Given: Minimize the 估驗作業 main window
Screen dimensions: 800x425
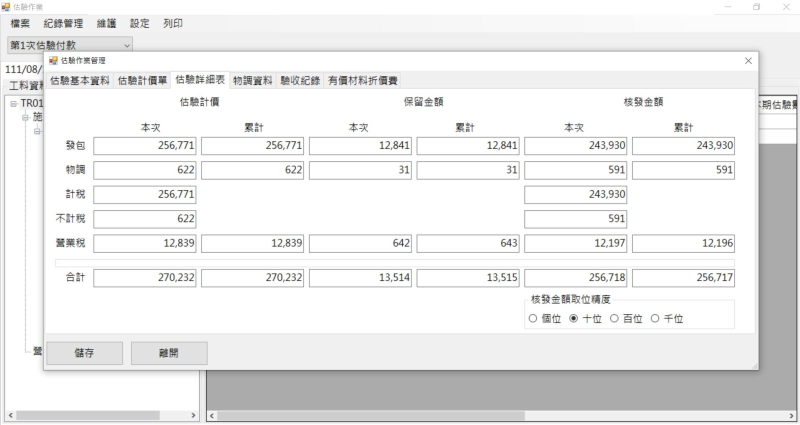Looking at the screenshot, I should pyautogui.click(x=728, y=7).
